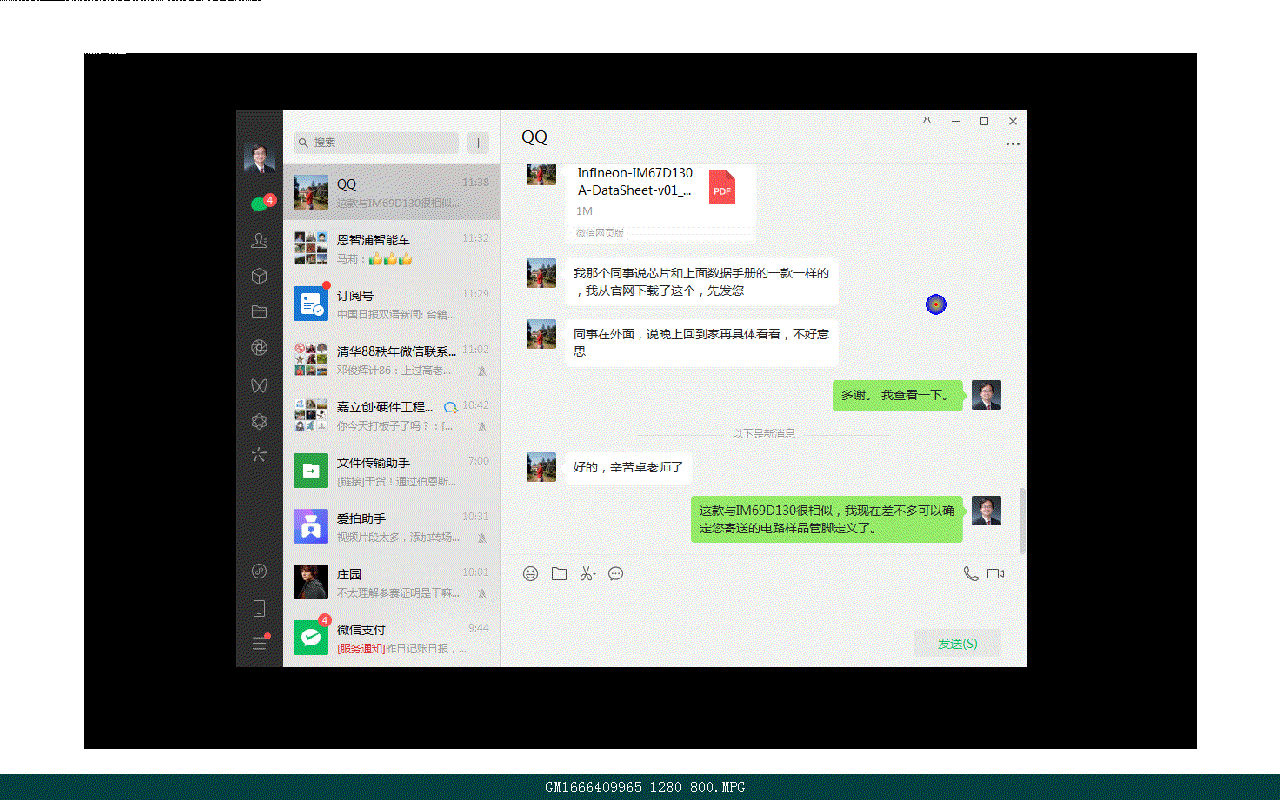Open the 嘉立创·硬件工程 group chat
This screenshot has height=800, width=1280.
tap(391, 415)
